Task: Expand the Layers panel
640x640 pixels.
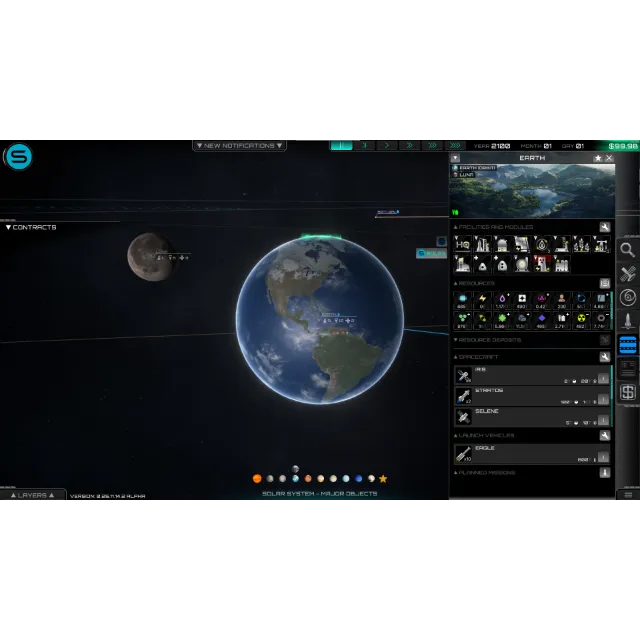Action: pyautogui.click(x=32, y=495)
